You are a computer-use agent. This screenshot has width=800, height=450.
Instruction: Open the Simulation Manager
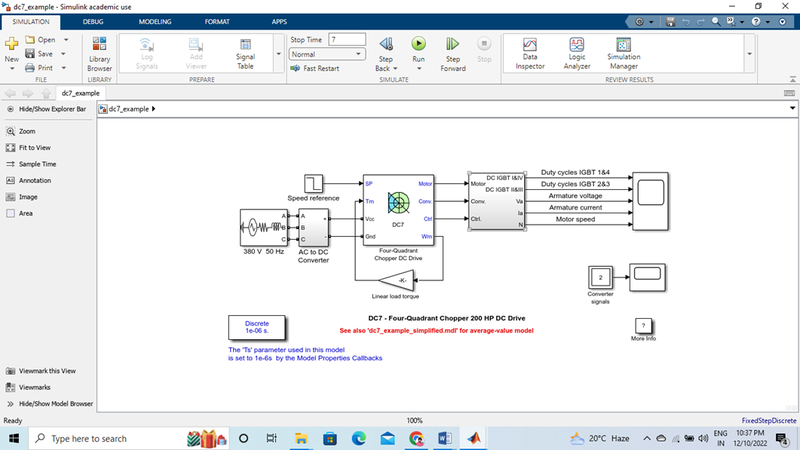pos(623,54)
